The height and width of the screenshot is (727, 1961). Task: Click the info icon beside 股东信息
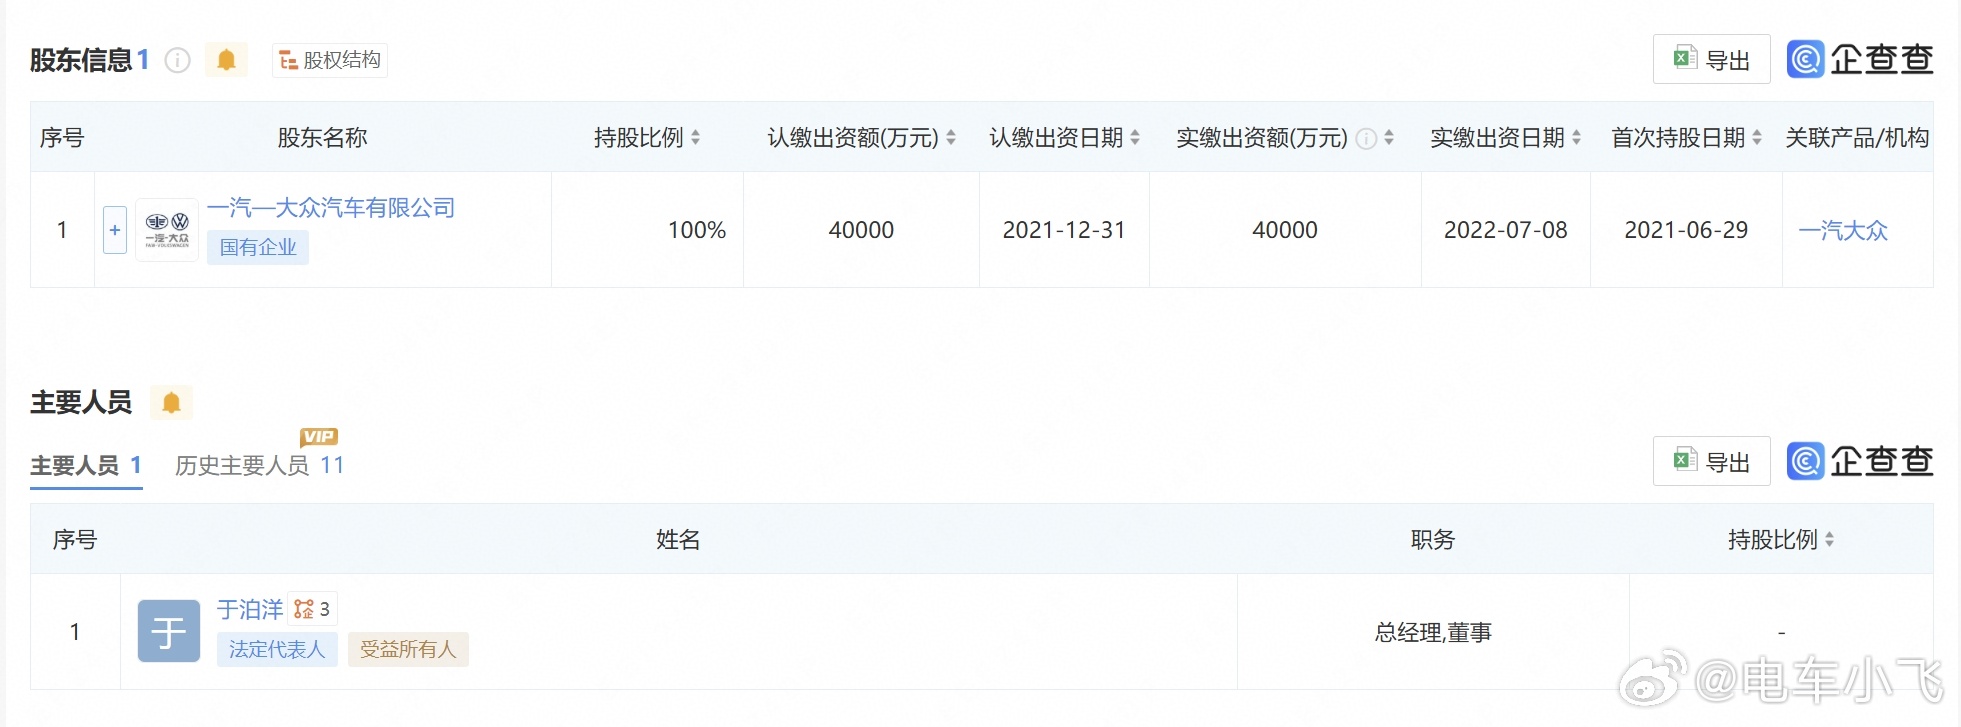(177, 61)
